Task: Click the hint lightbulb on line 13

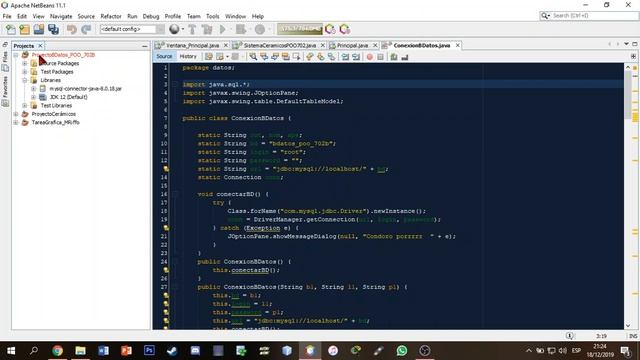Action: point(166,169)
